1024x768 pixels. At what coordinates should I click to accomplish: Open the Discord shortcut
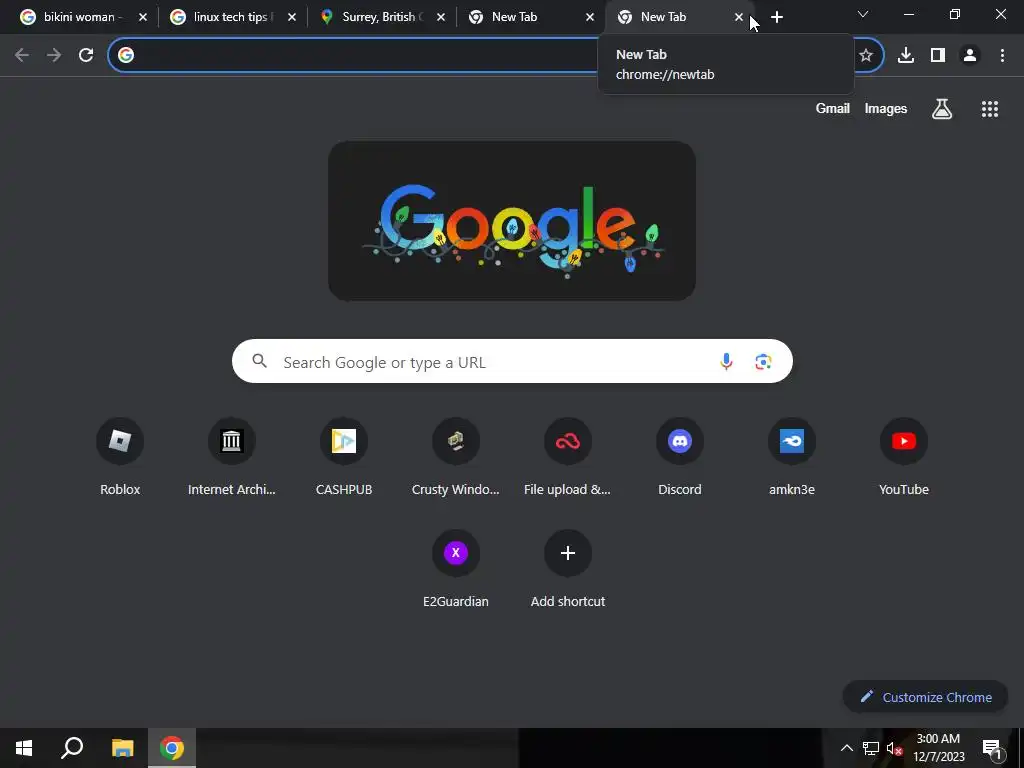680,441
